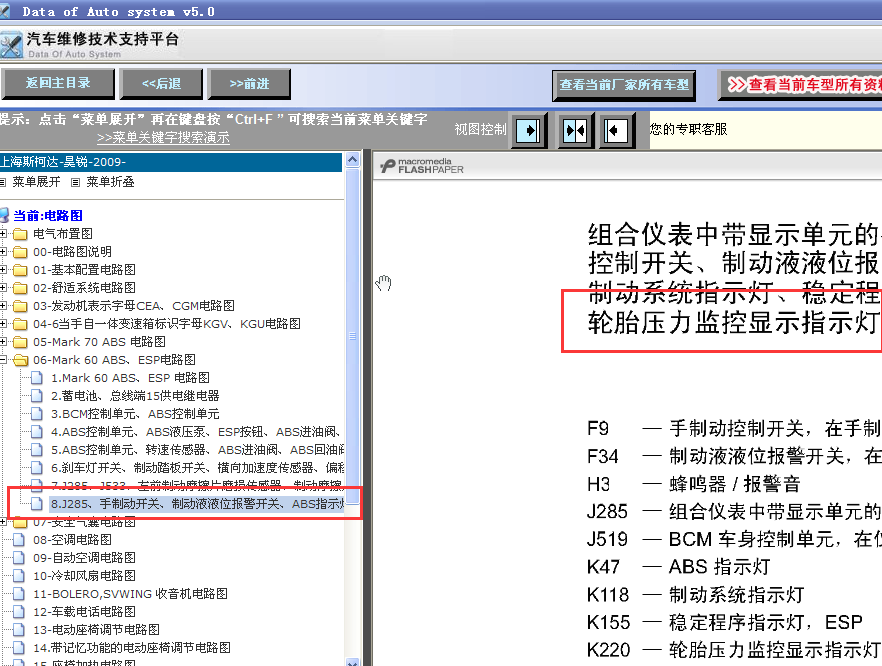Select the 上海斯柯达-昊锐-2009- header
Image resolution: width=882 pixels, height=666 pixels.
coord(171,162)
